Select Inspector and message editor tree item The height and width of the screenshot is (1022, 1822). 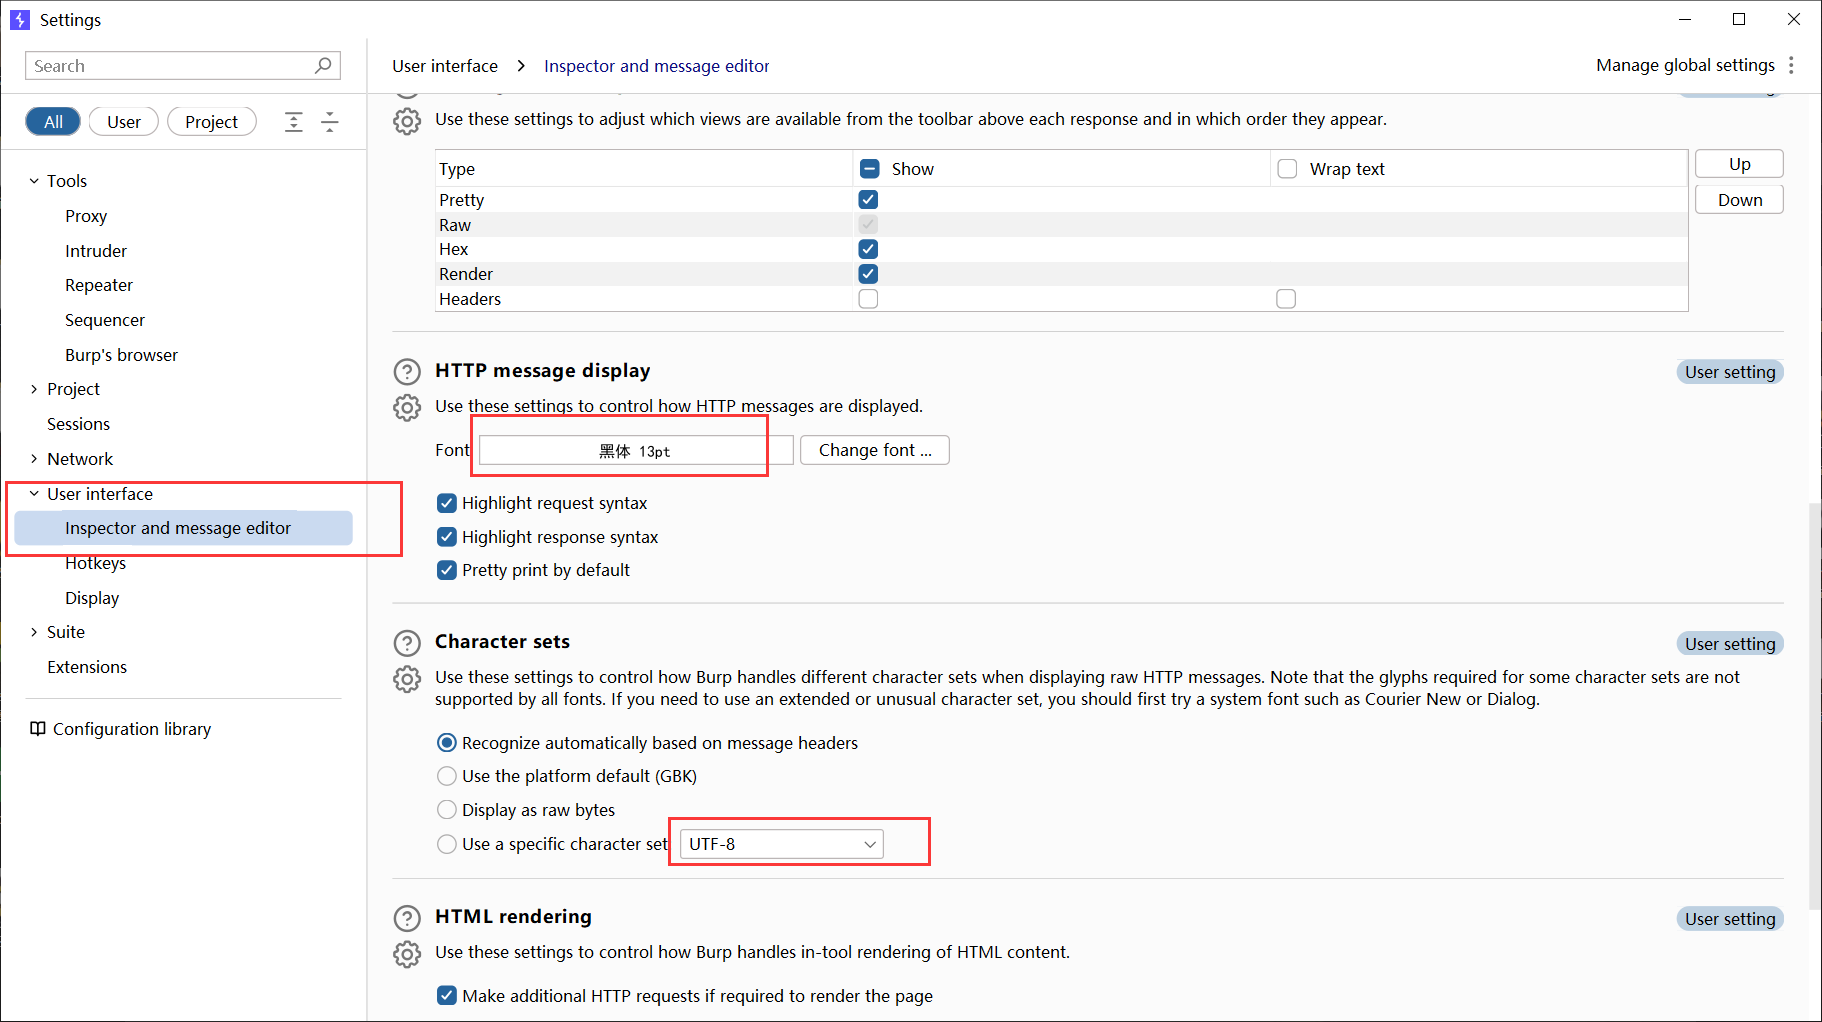click(184, 528)
